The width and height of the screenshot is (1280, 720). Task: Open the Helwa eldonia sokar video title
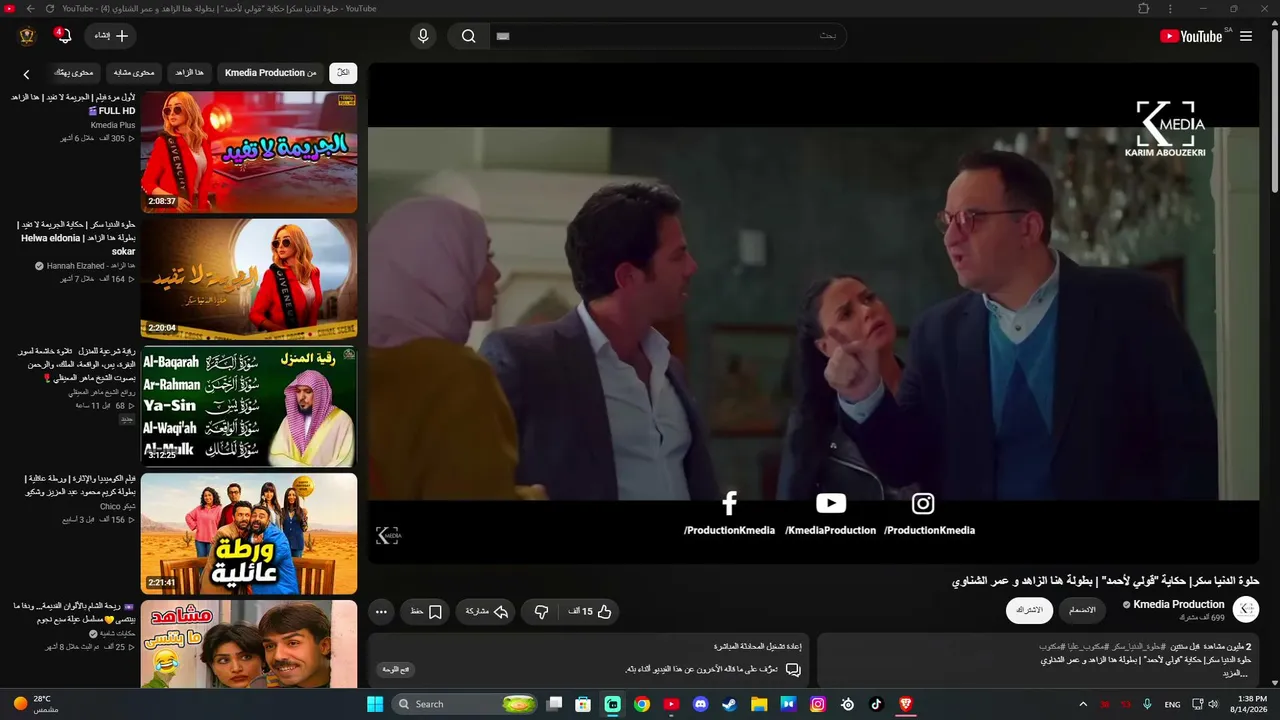[x=78, y=238]
